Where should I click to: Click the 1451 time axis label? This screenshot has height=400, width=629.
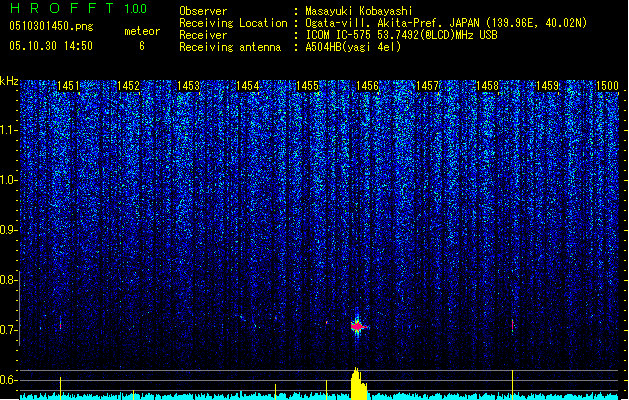click(x=68, y=86)
